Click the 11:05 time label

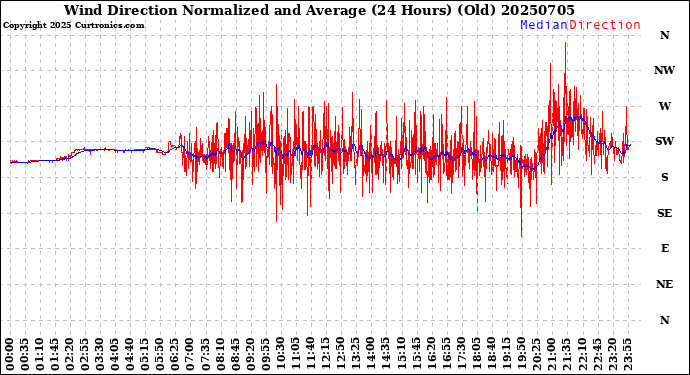click(x=296, y=354)
